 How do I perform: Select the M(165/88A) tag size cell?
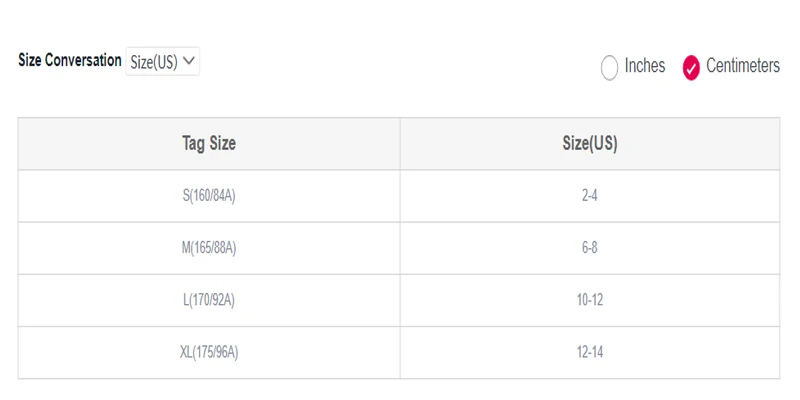pos(209,248)
